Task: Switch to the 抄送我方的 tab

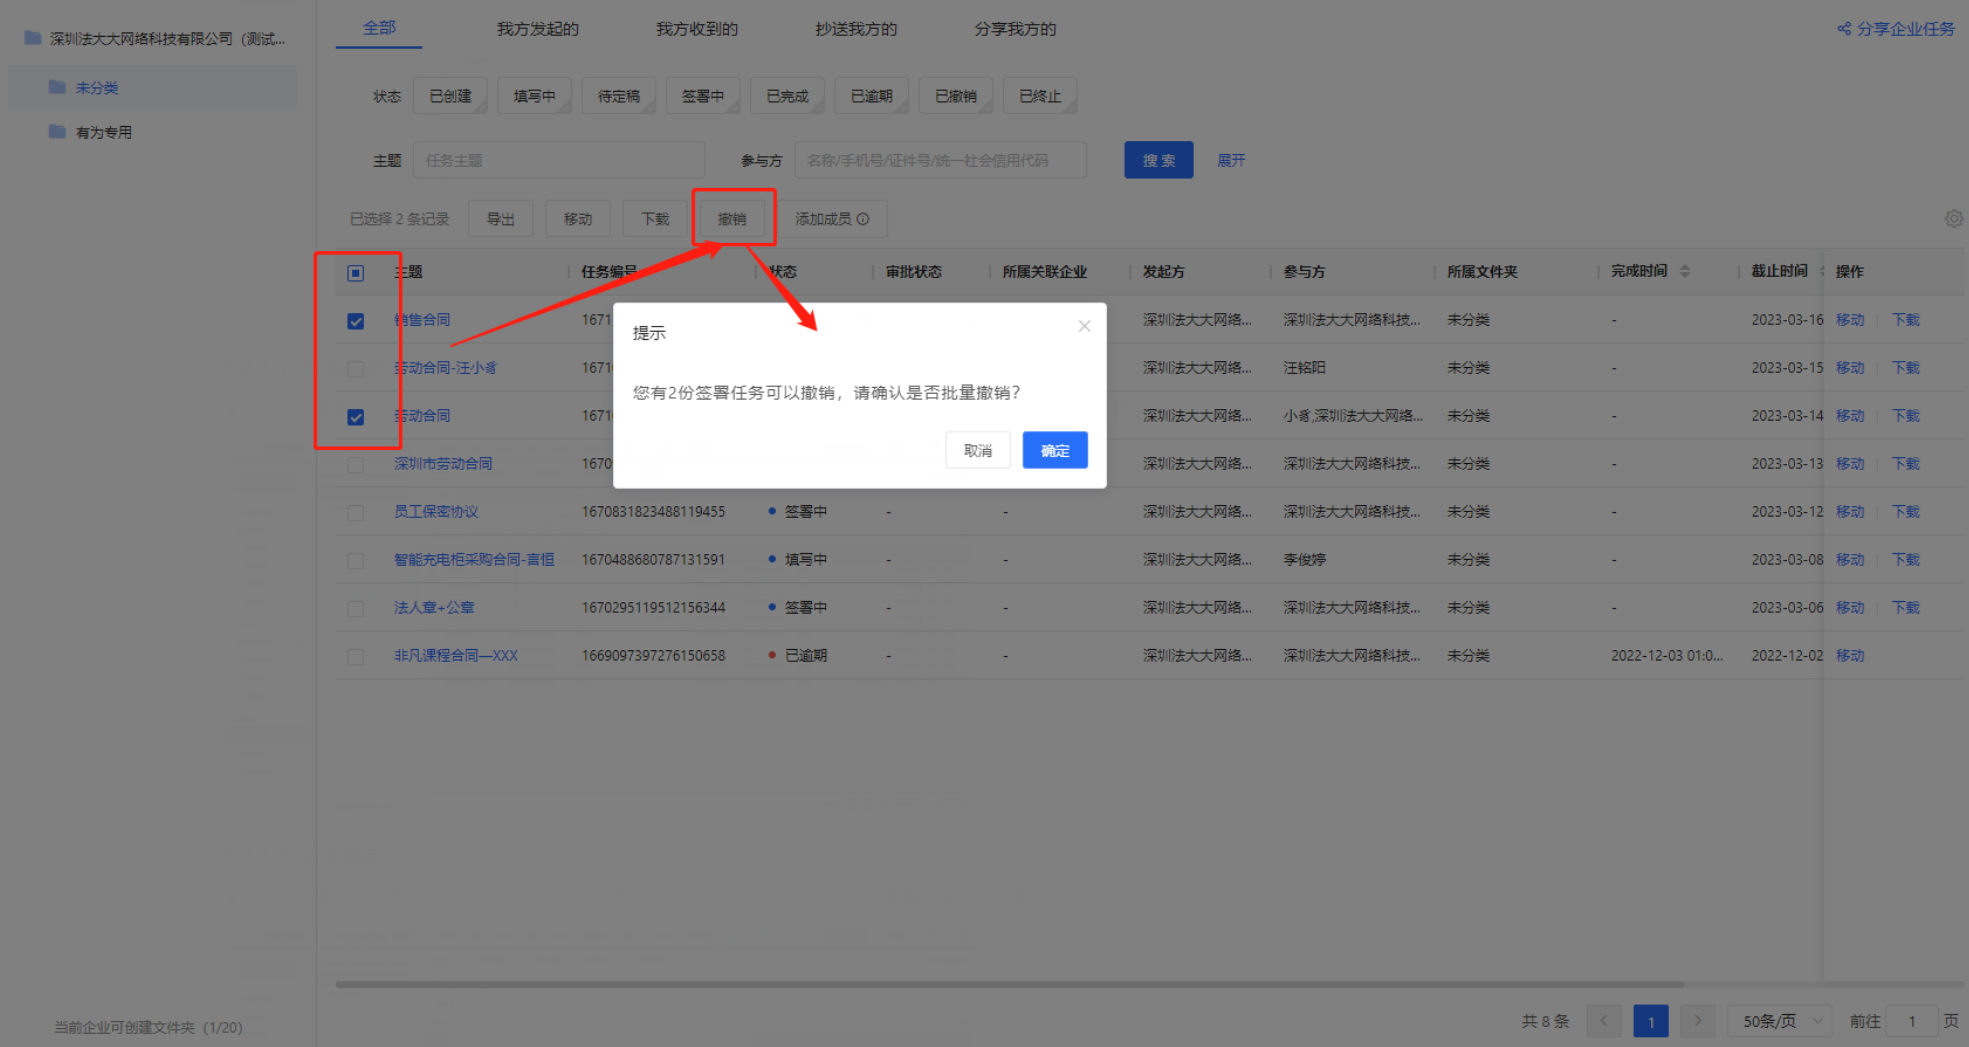Action: tap(856, 29)
